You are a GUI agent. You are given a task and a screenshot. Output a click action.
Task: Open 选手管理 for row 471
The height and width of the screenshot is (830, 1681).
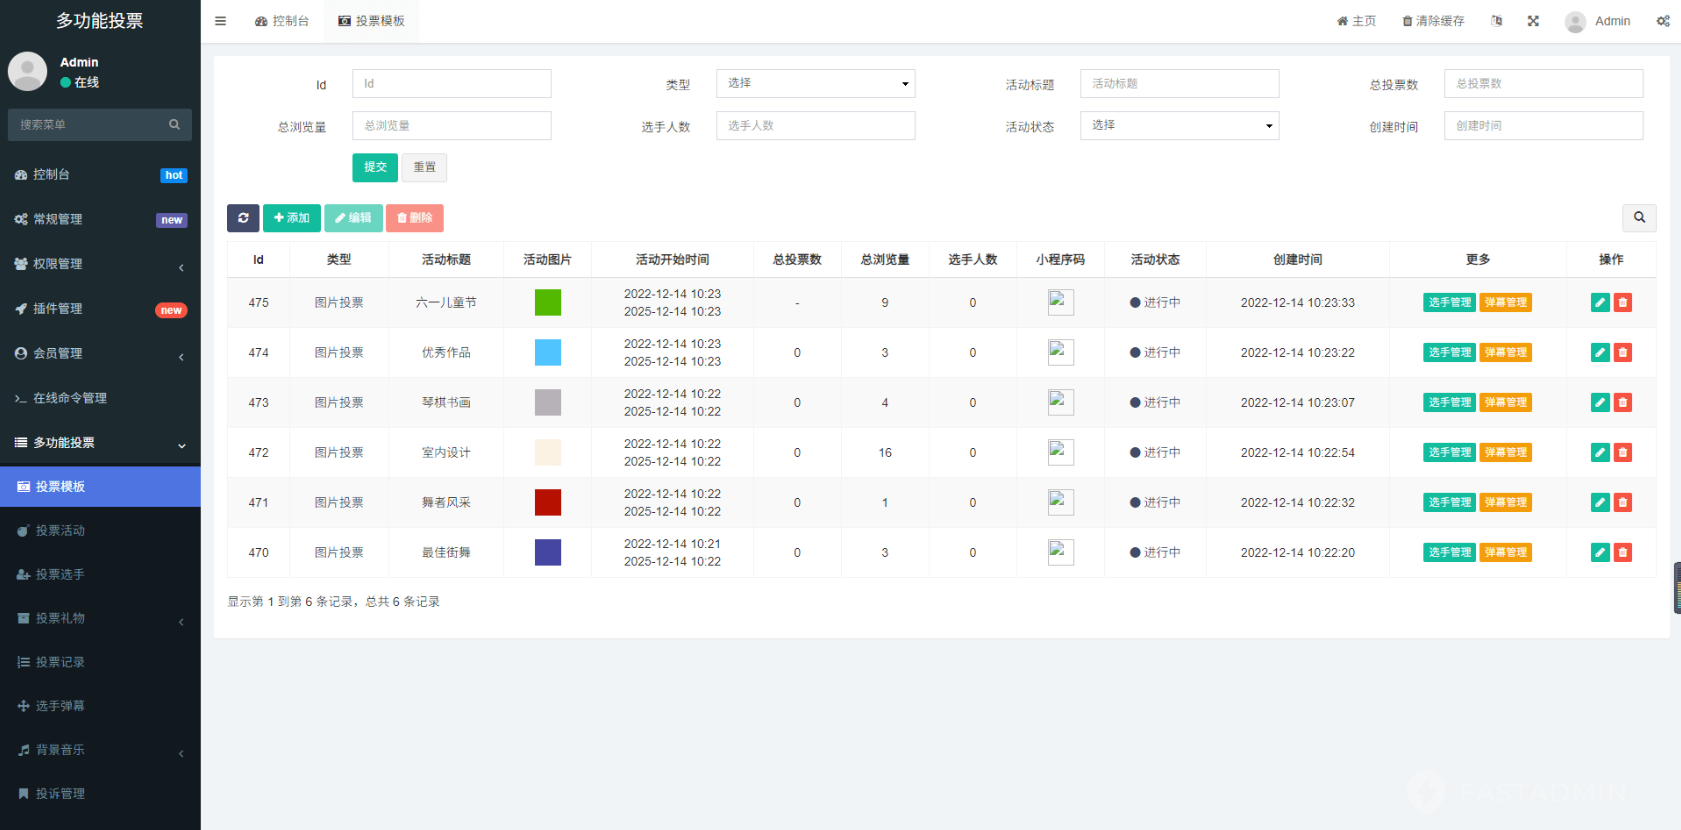(x=1449, y=503)
